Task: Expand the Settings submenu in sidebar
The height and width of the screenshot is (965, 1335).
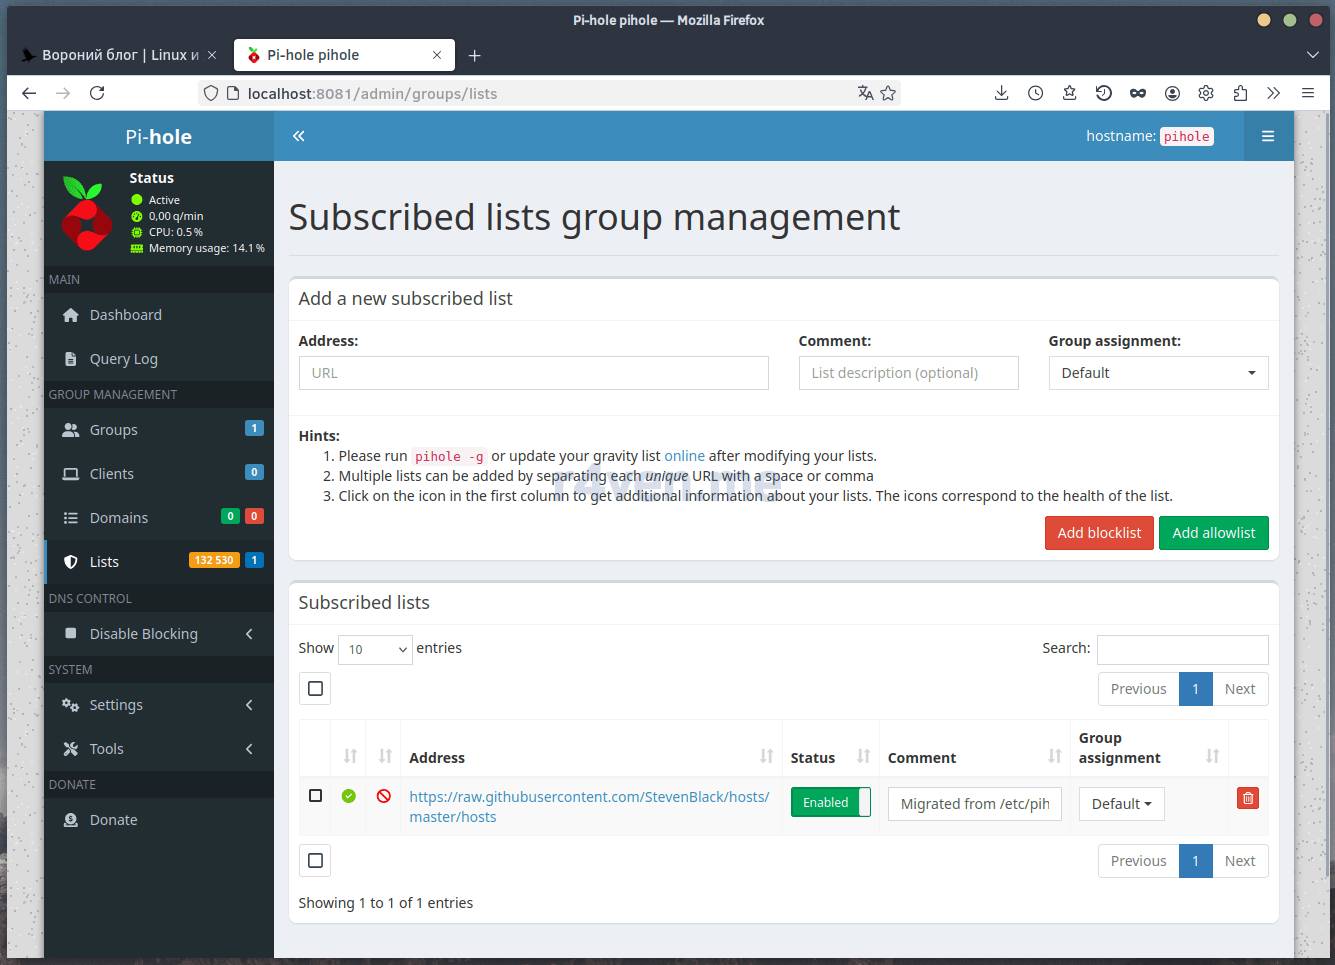Action: click(158, 705)
